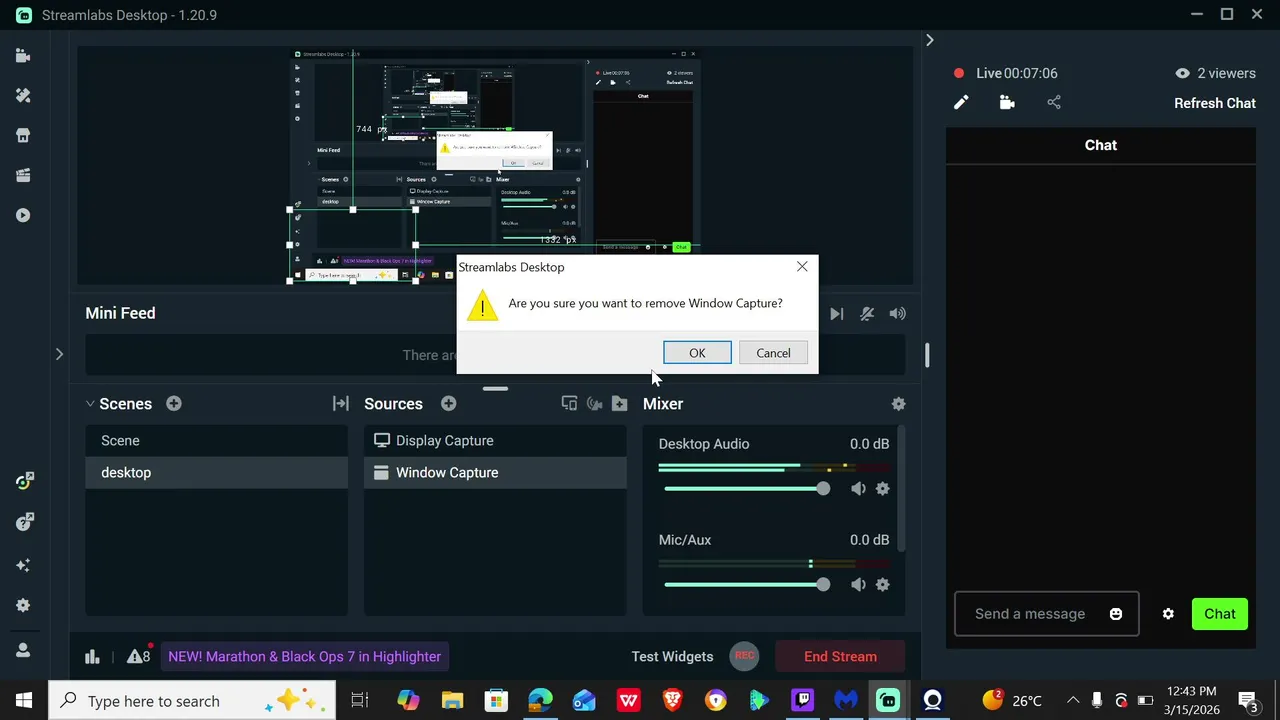The width and height of the screenshot is (1280, 720).
Task: Skip alert icon in Mini Feed
Action: point(836,314)
